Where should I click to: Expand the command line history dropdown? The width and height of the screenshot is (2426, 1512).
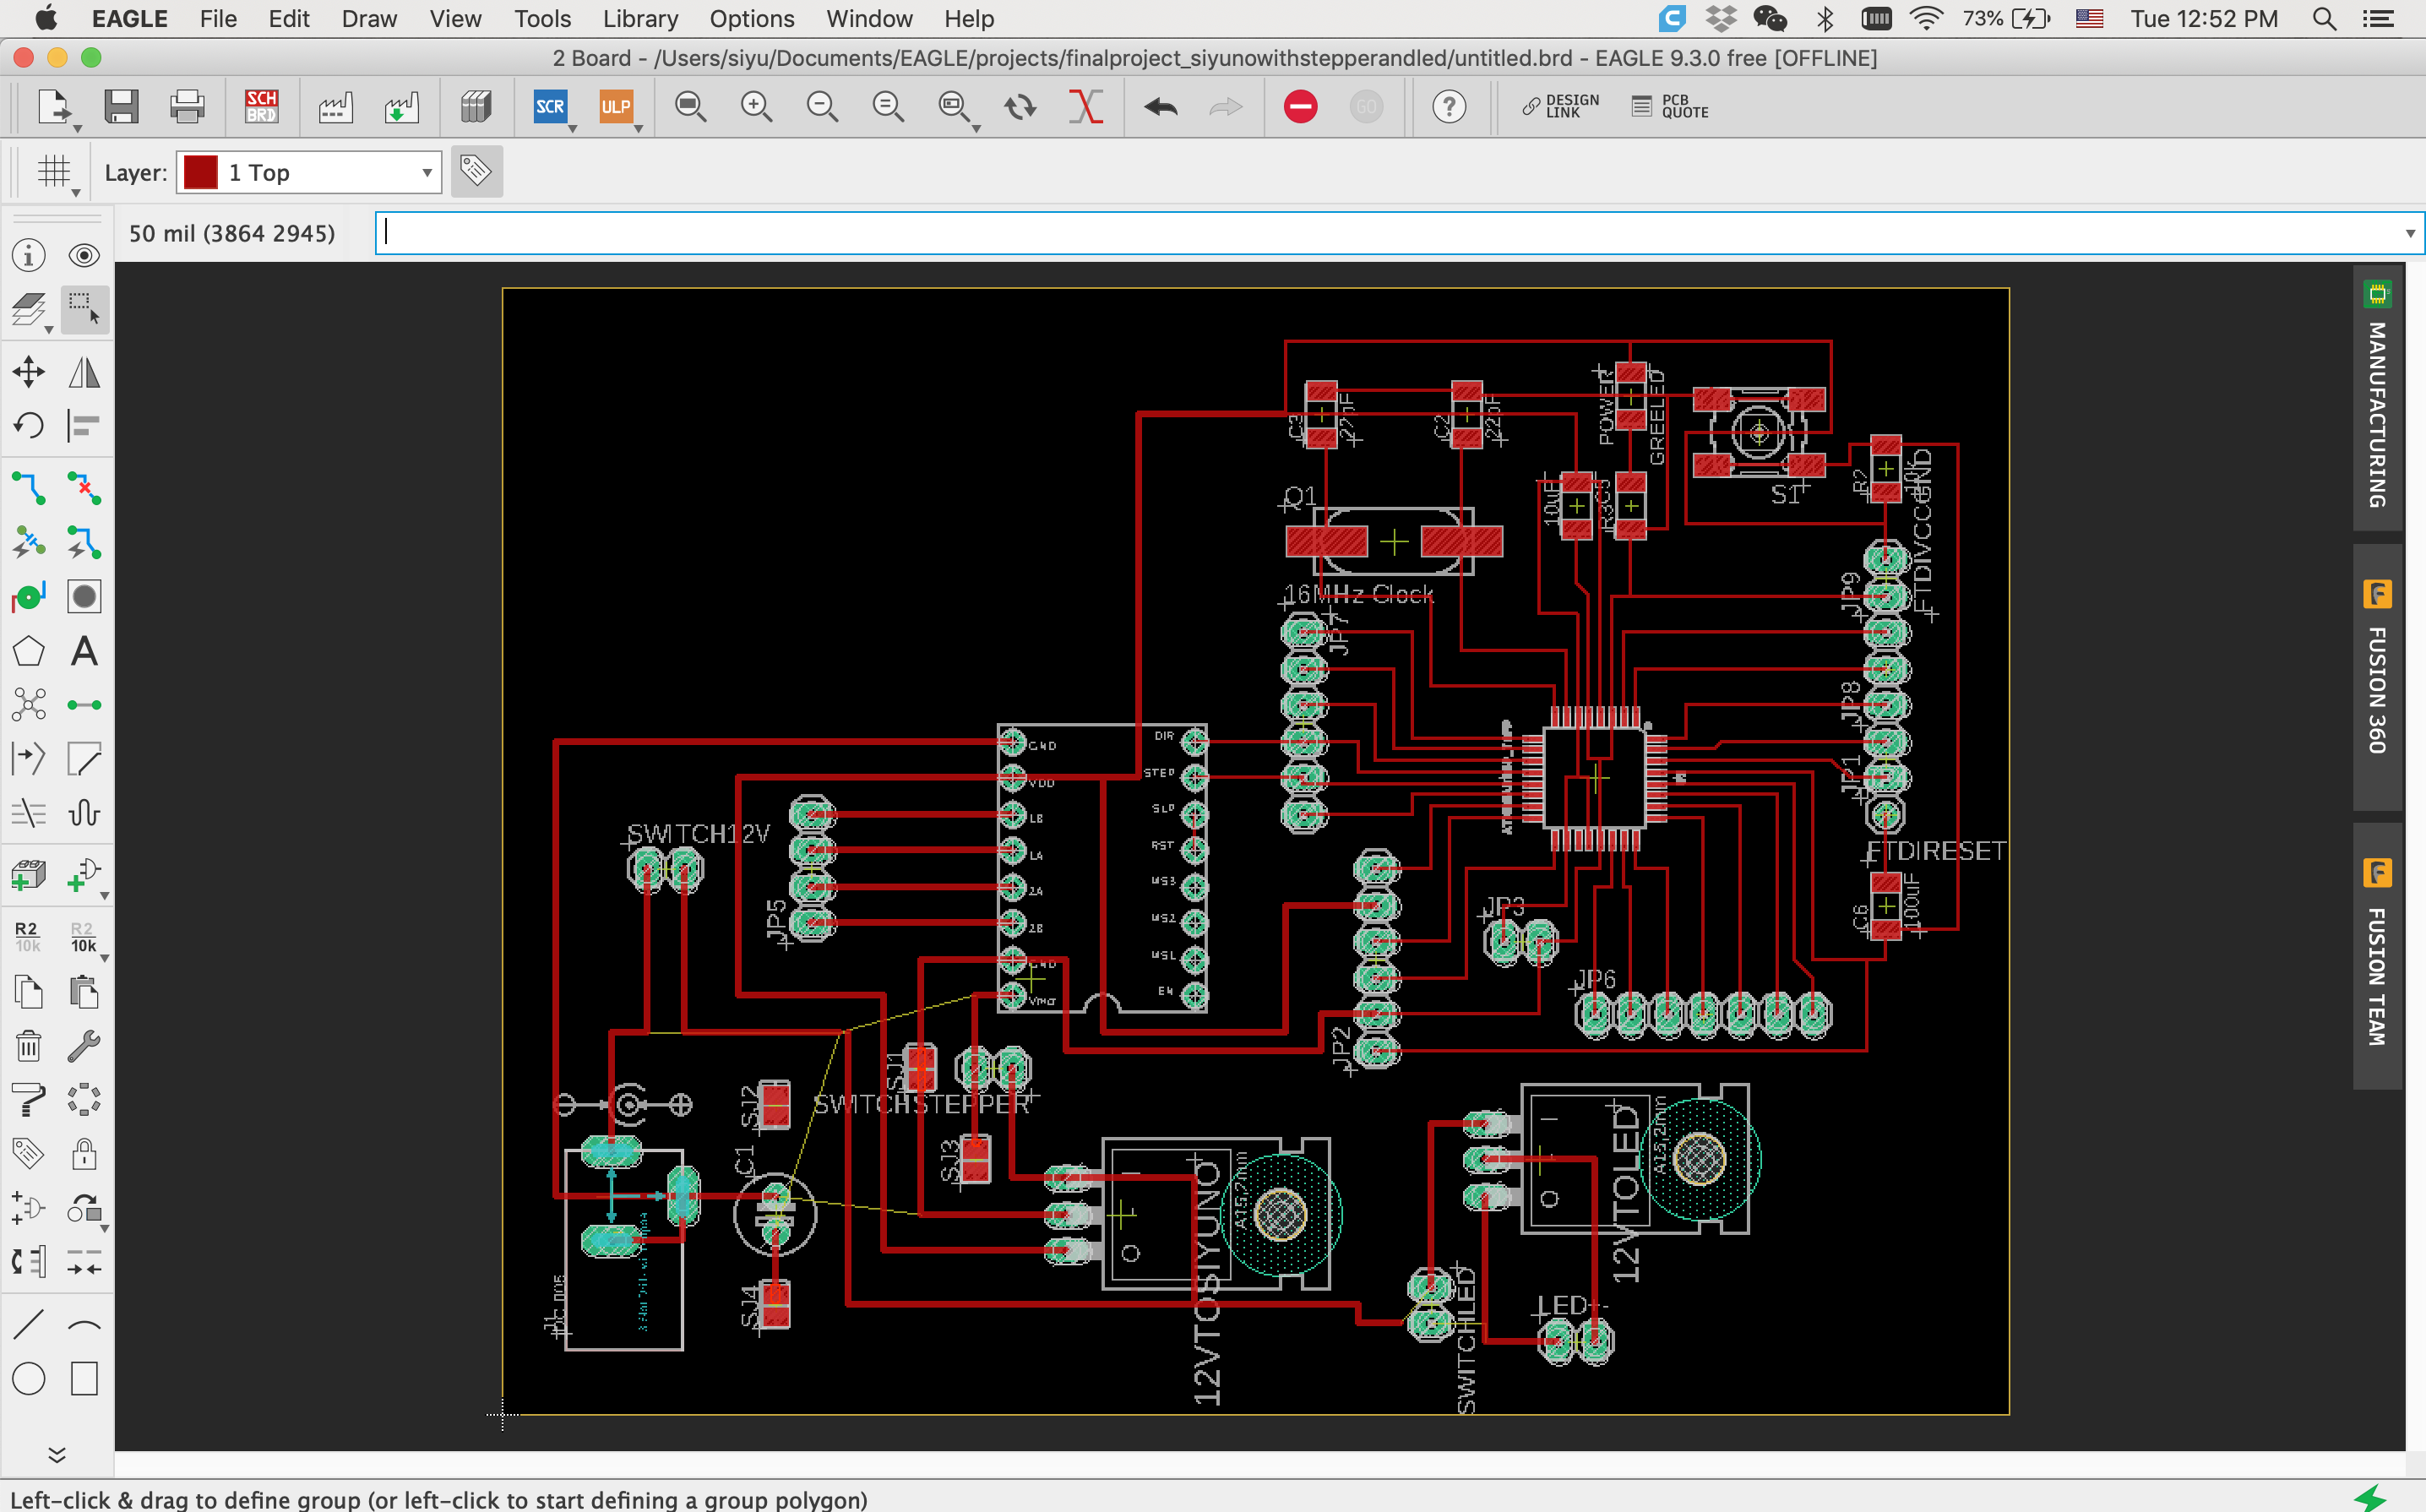coord(2410,233)
